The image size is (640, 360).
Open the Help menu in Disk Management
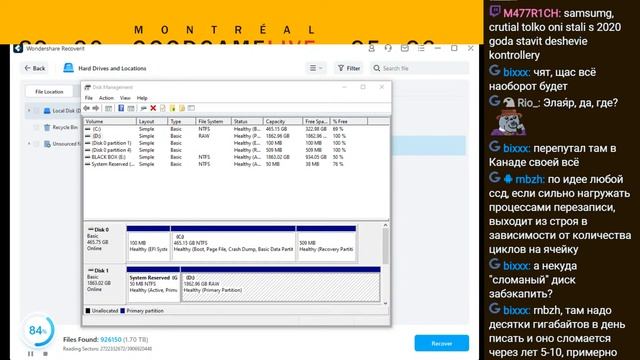coord(142,98)
